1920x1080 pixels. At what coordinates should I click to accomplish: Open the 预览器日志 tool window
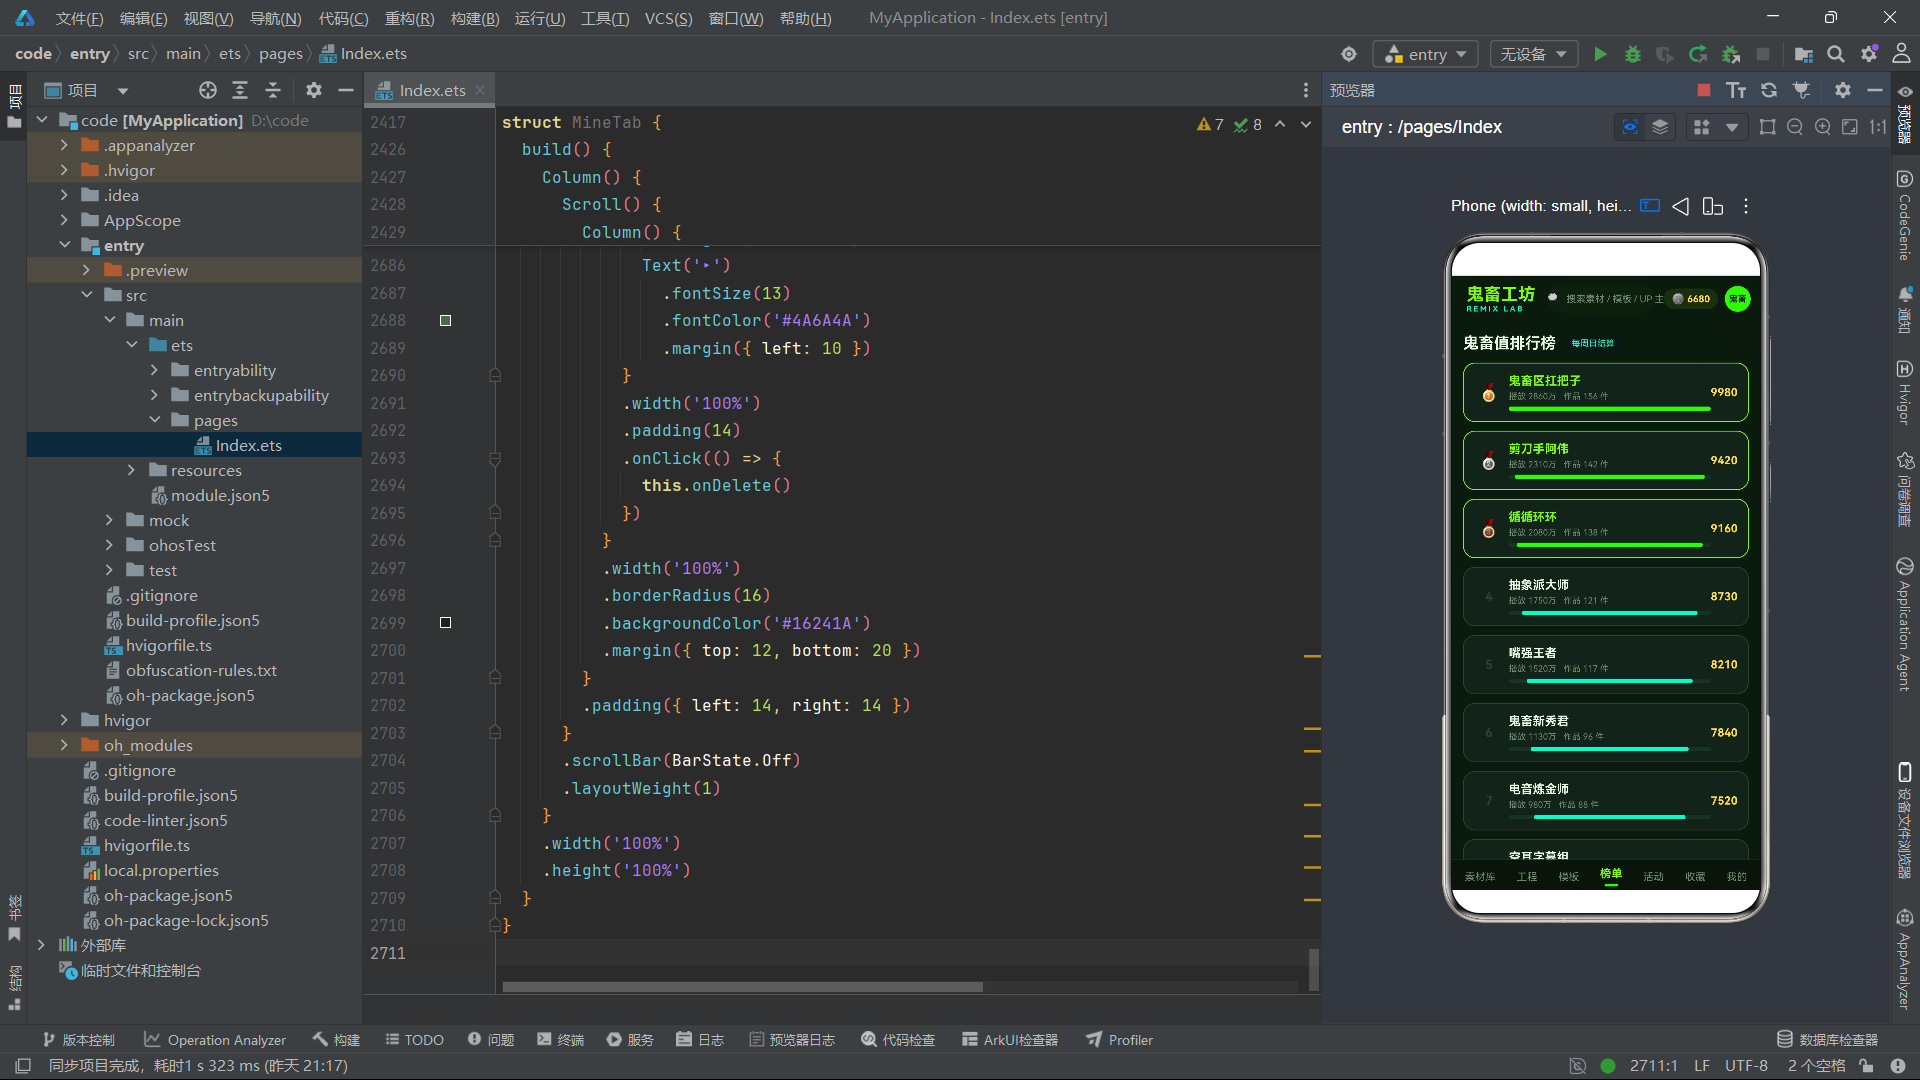point(792,1040)
